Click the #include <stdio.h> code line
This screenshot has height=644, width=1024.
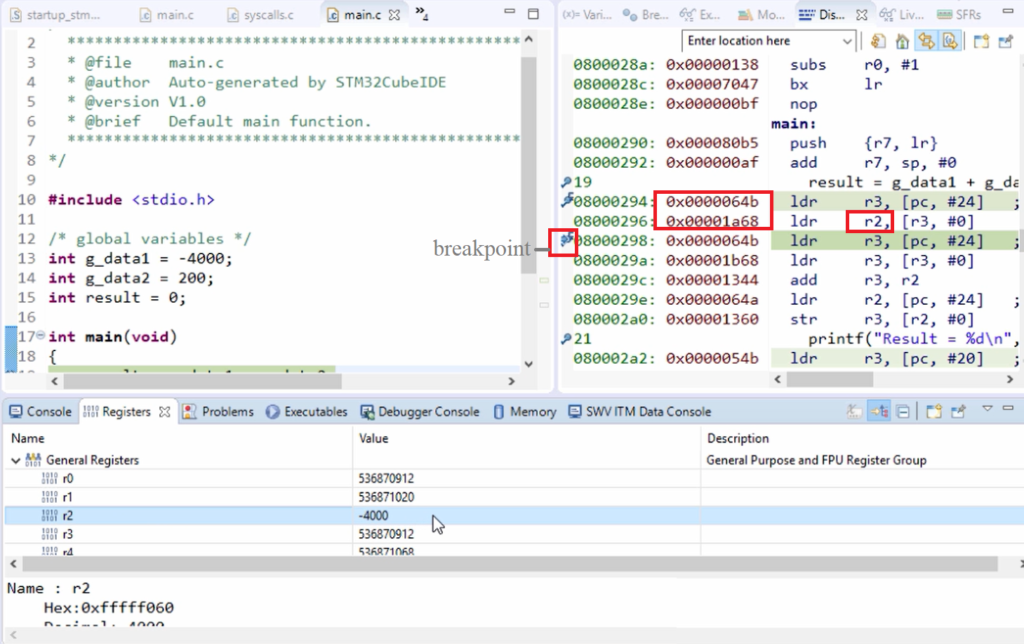[131, 200]
